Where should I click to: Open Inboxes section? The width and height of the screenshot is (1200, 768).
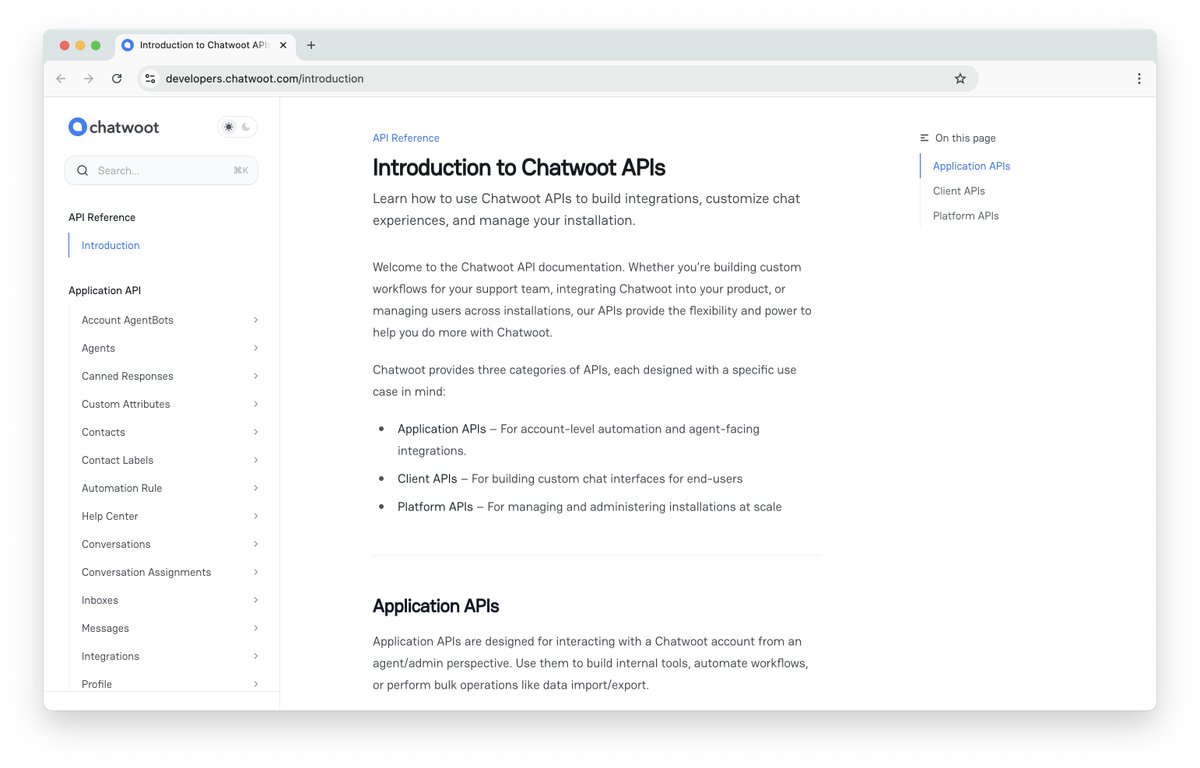[100, 600]
